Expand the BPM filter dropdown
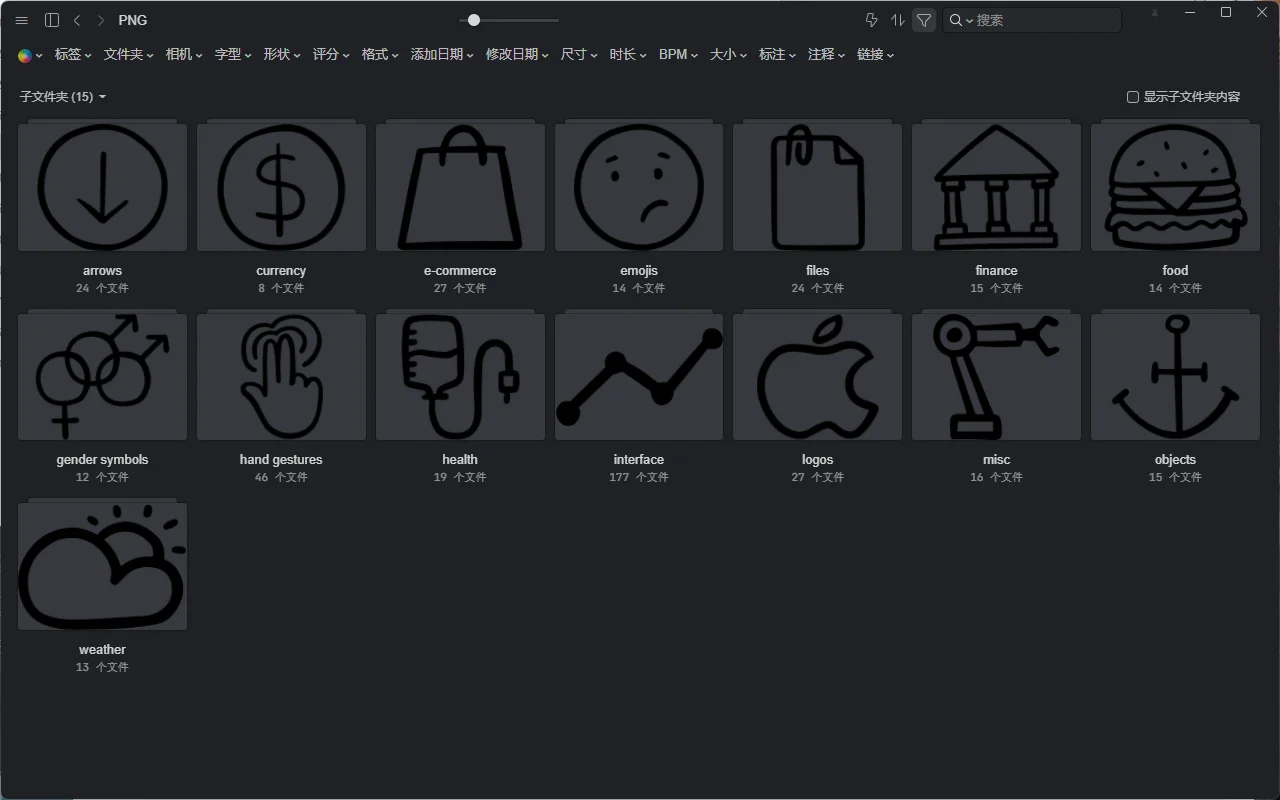1280x800 pixels. coord(678,55)
